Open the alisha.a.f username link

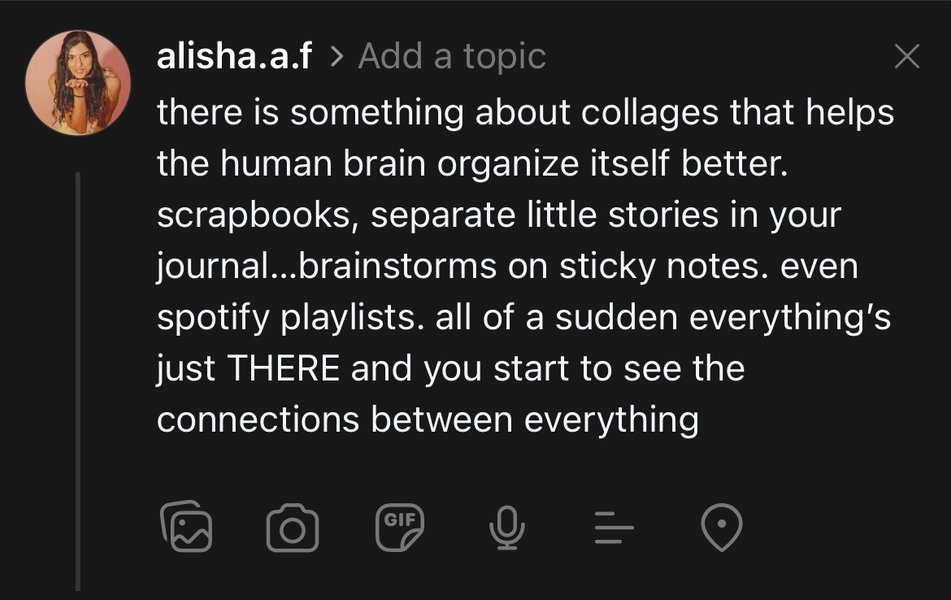coord(234,57)
